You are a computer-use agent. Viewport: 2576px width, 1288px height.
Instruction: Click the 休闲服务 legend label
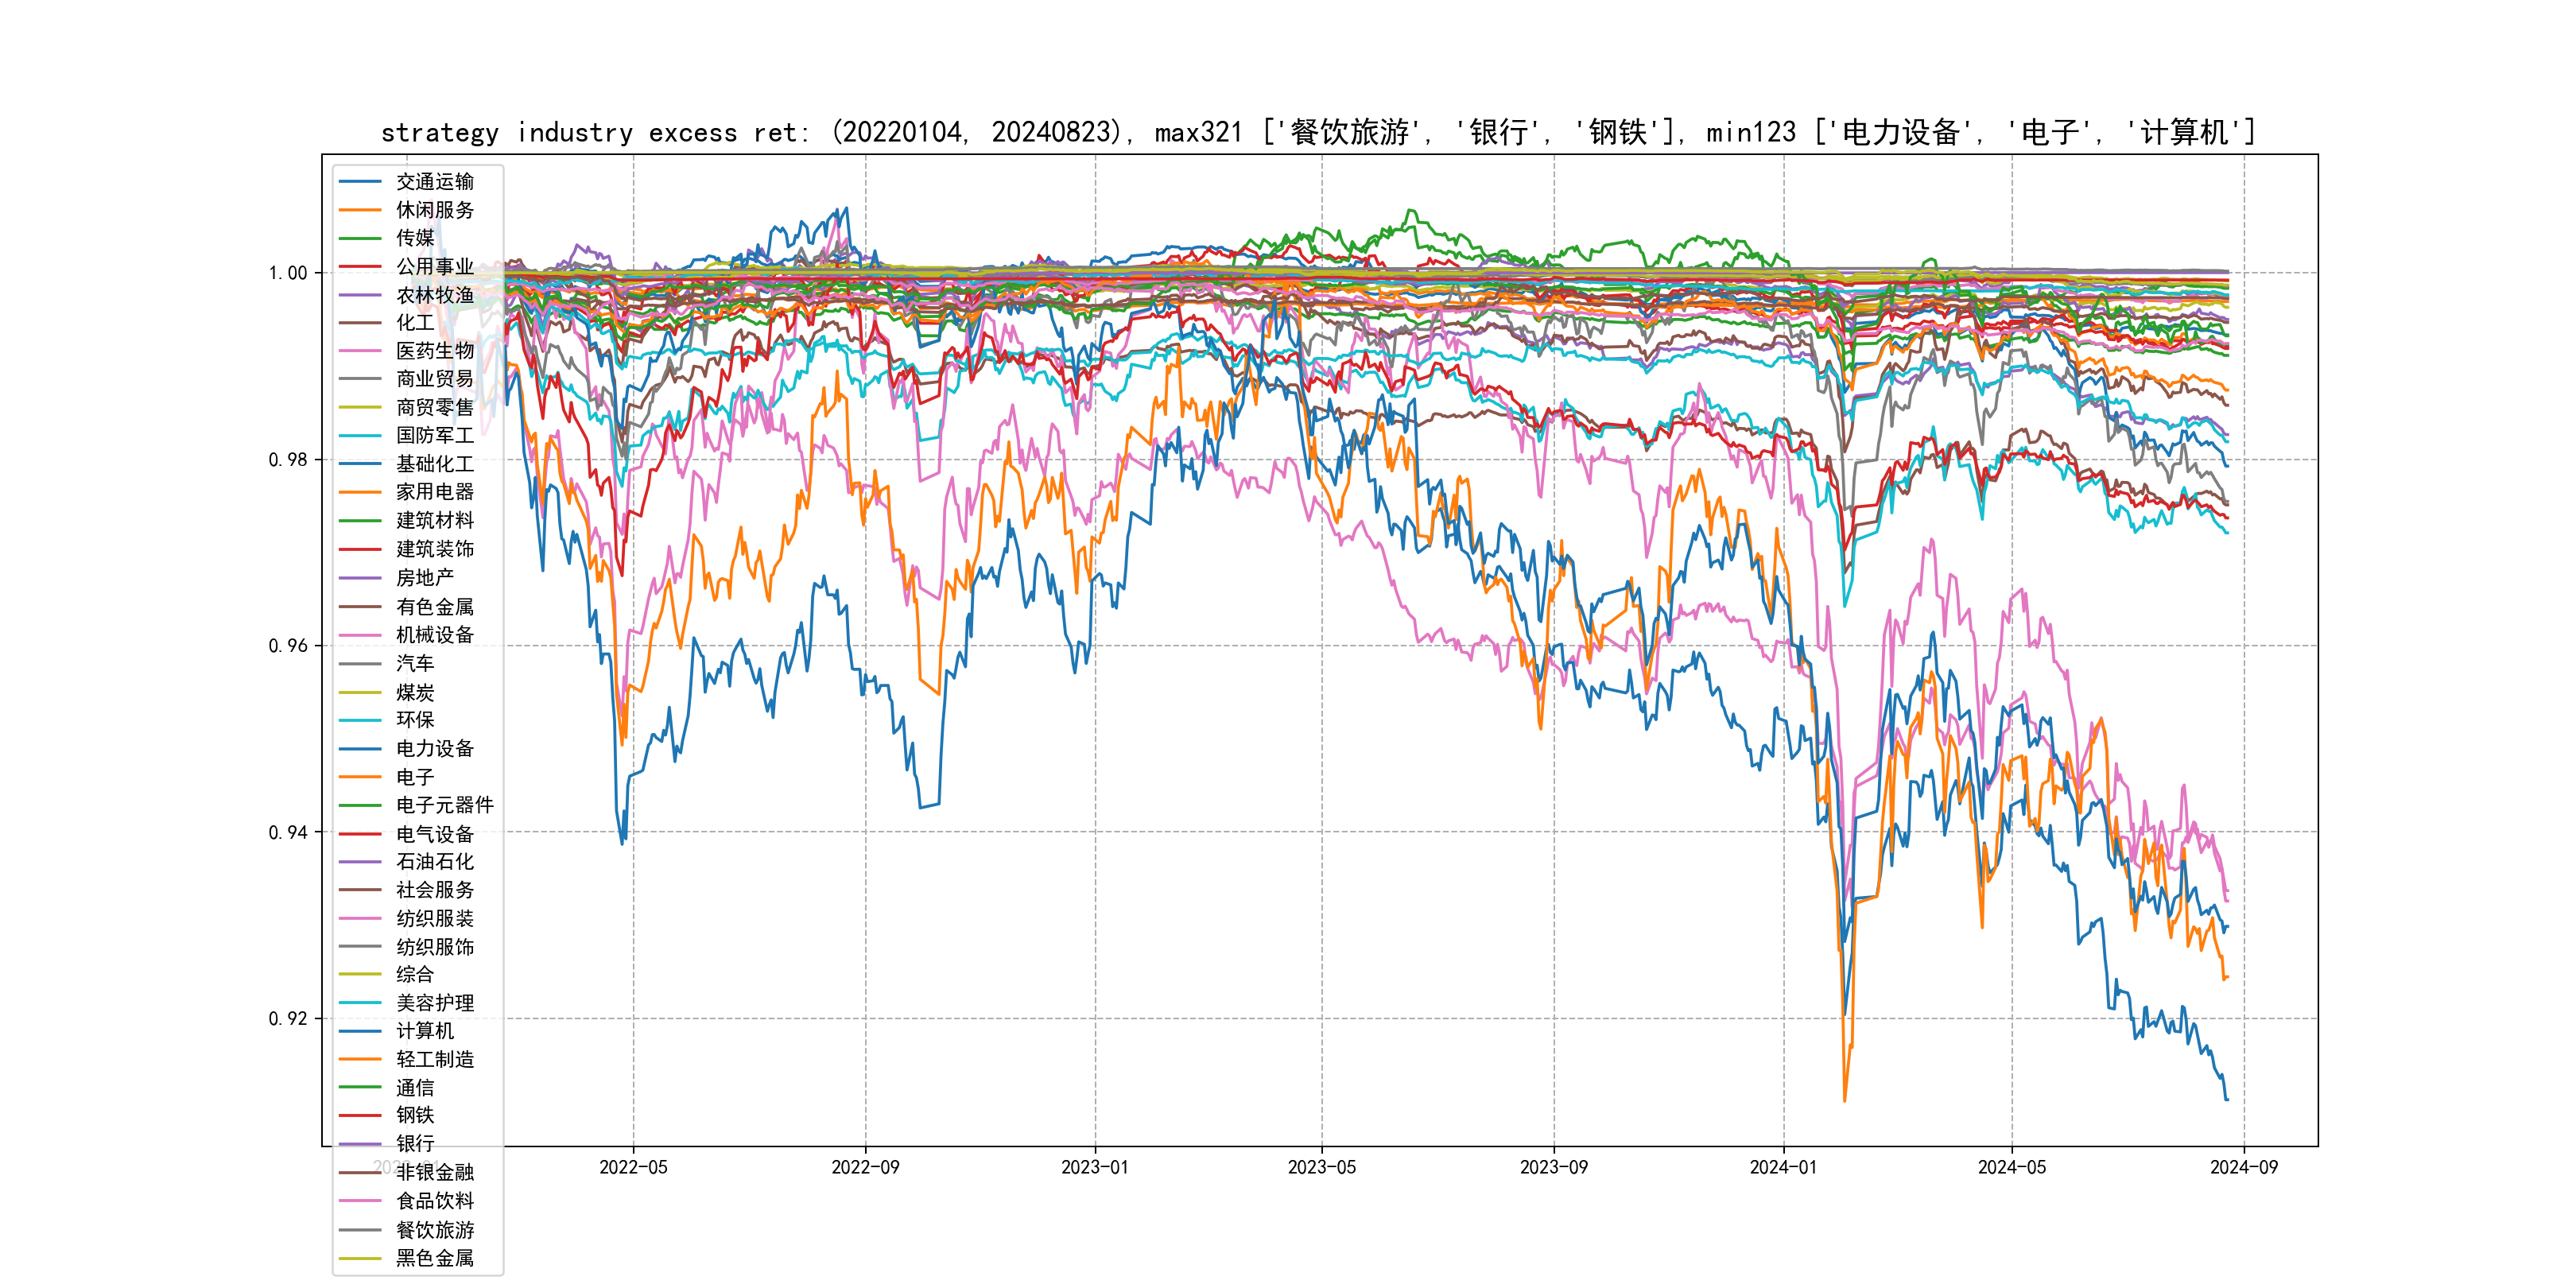(434, 210)
